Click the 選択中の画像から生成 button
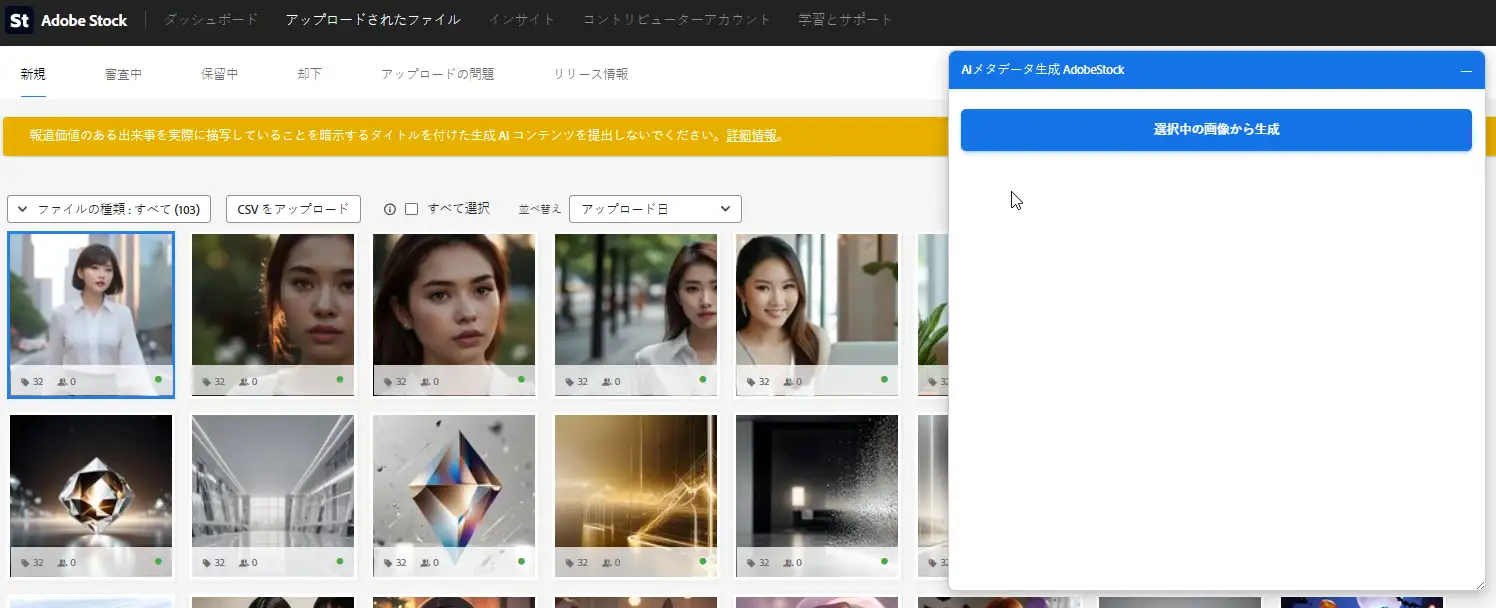 1216,130
